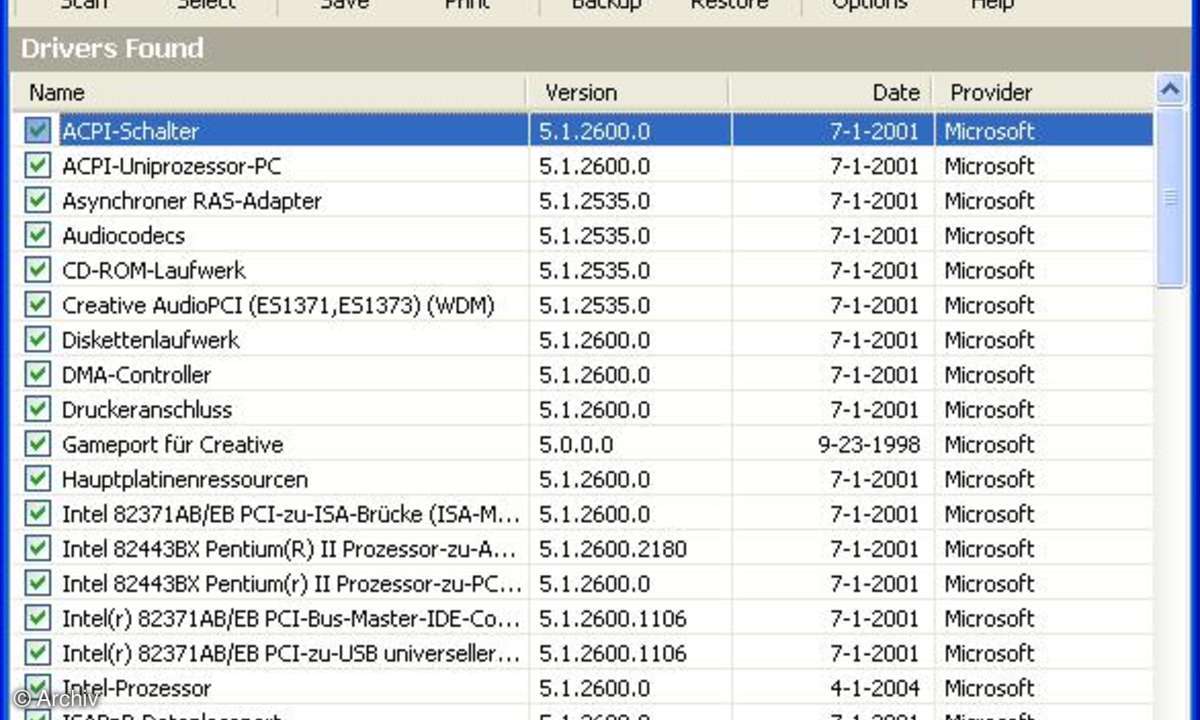
Task: Click Microsoft provider in Gameport für Creative row
Action: (989, 445)
